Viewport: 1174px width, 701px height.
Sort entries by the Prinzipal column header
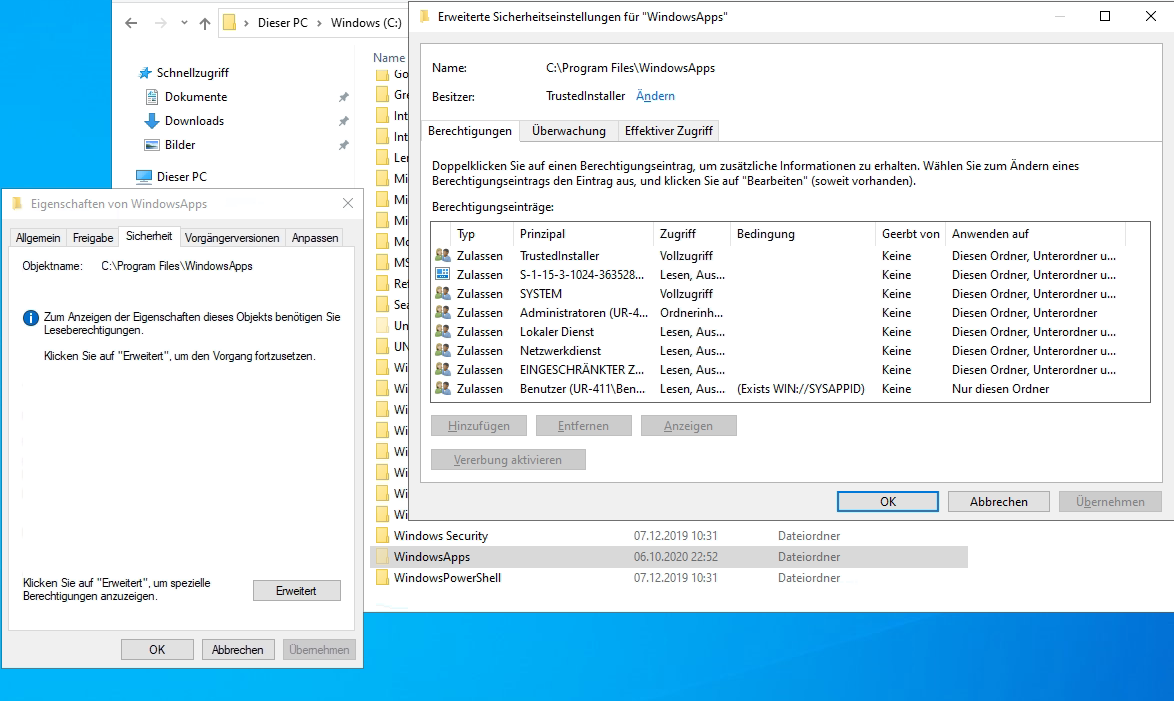[542, 234]
